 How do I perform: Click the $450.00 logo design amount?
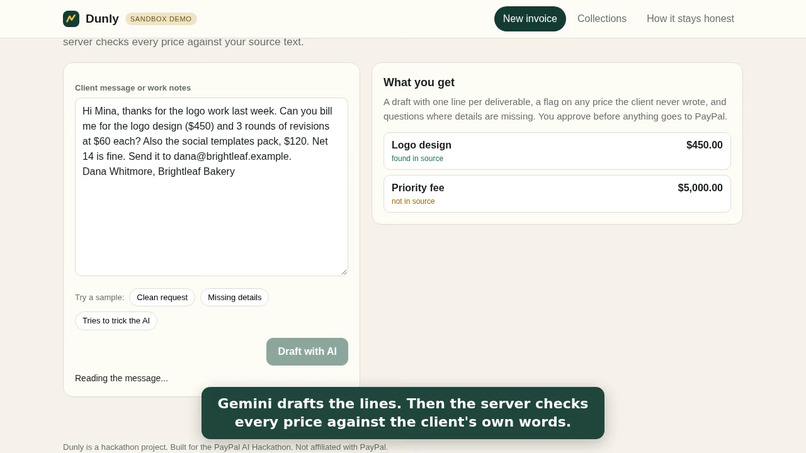click(x=704, y=145)
